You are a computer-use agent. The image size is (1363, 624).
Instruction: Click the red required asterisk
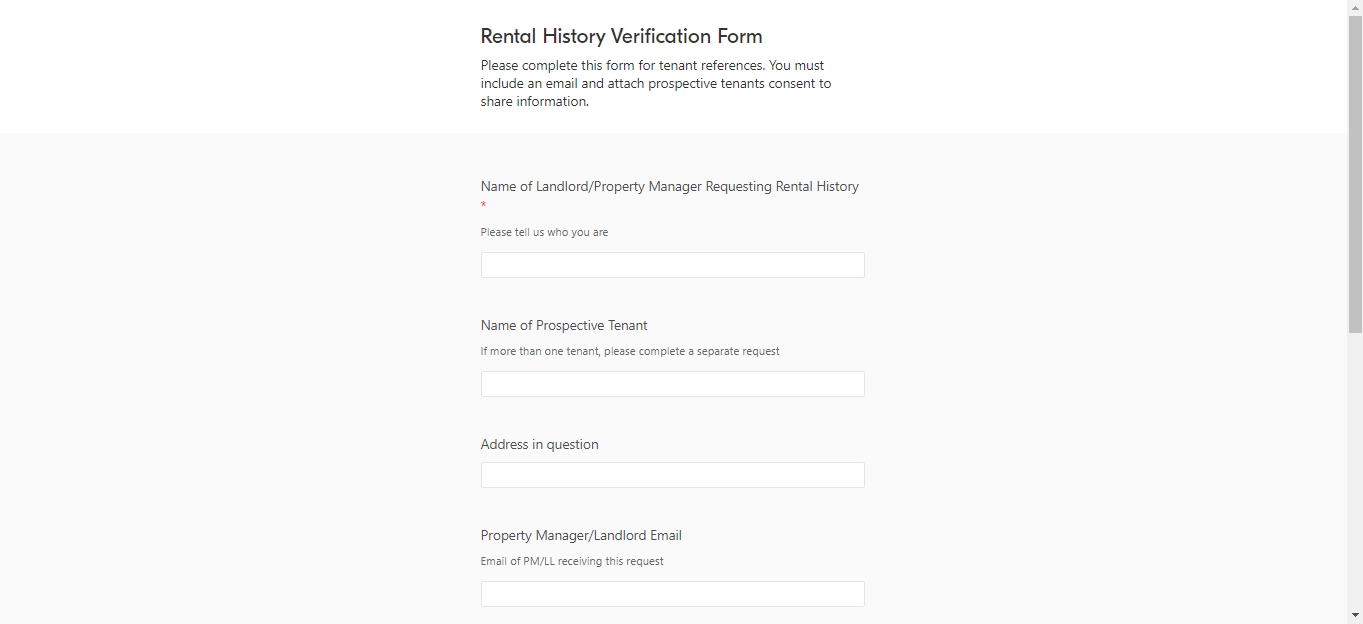click(x=484, y=206)
